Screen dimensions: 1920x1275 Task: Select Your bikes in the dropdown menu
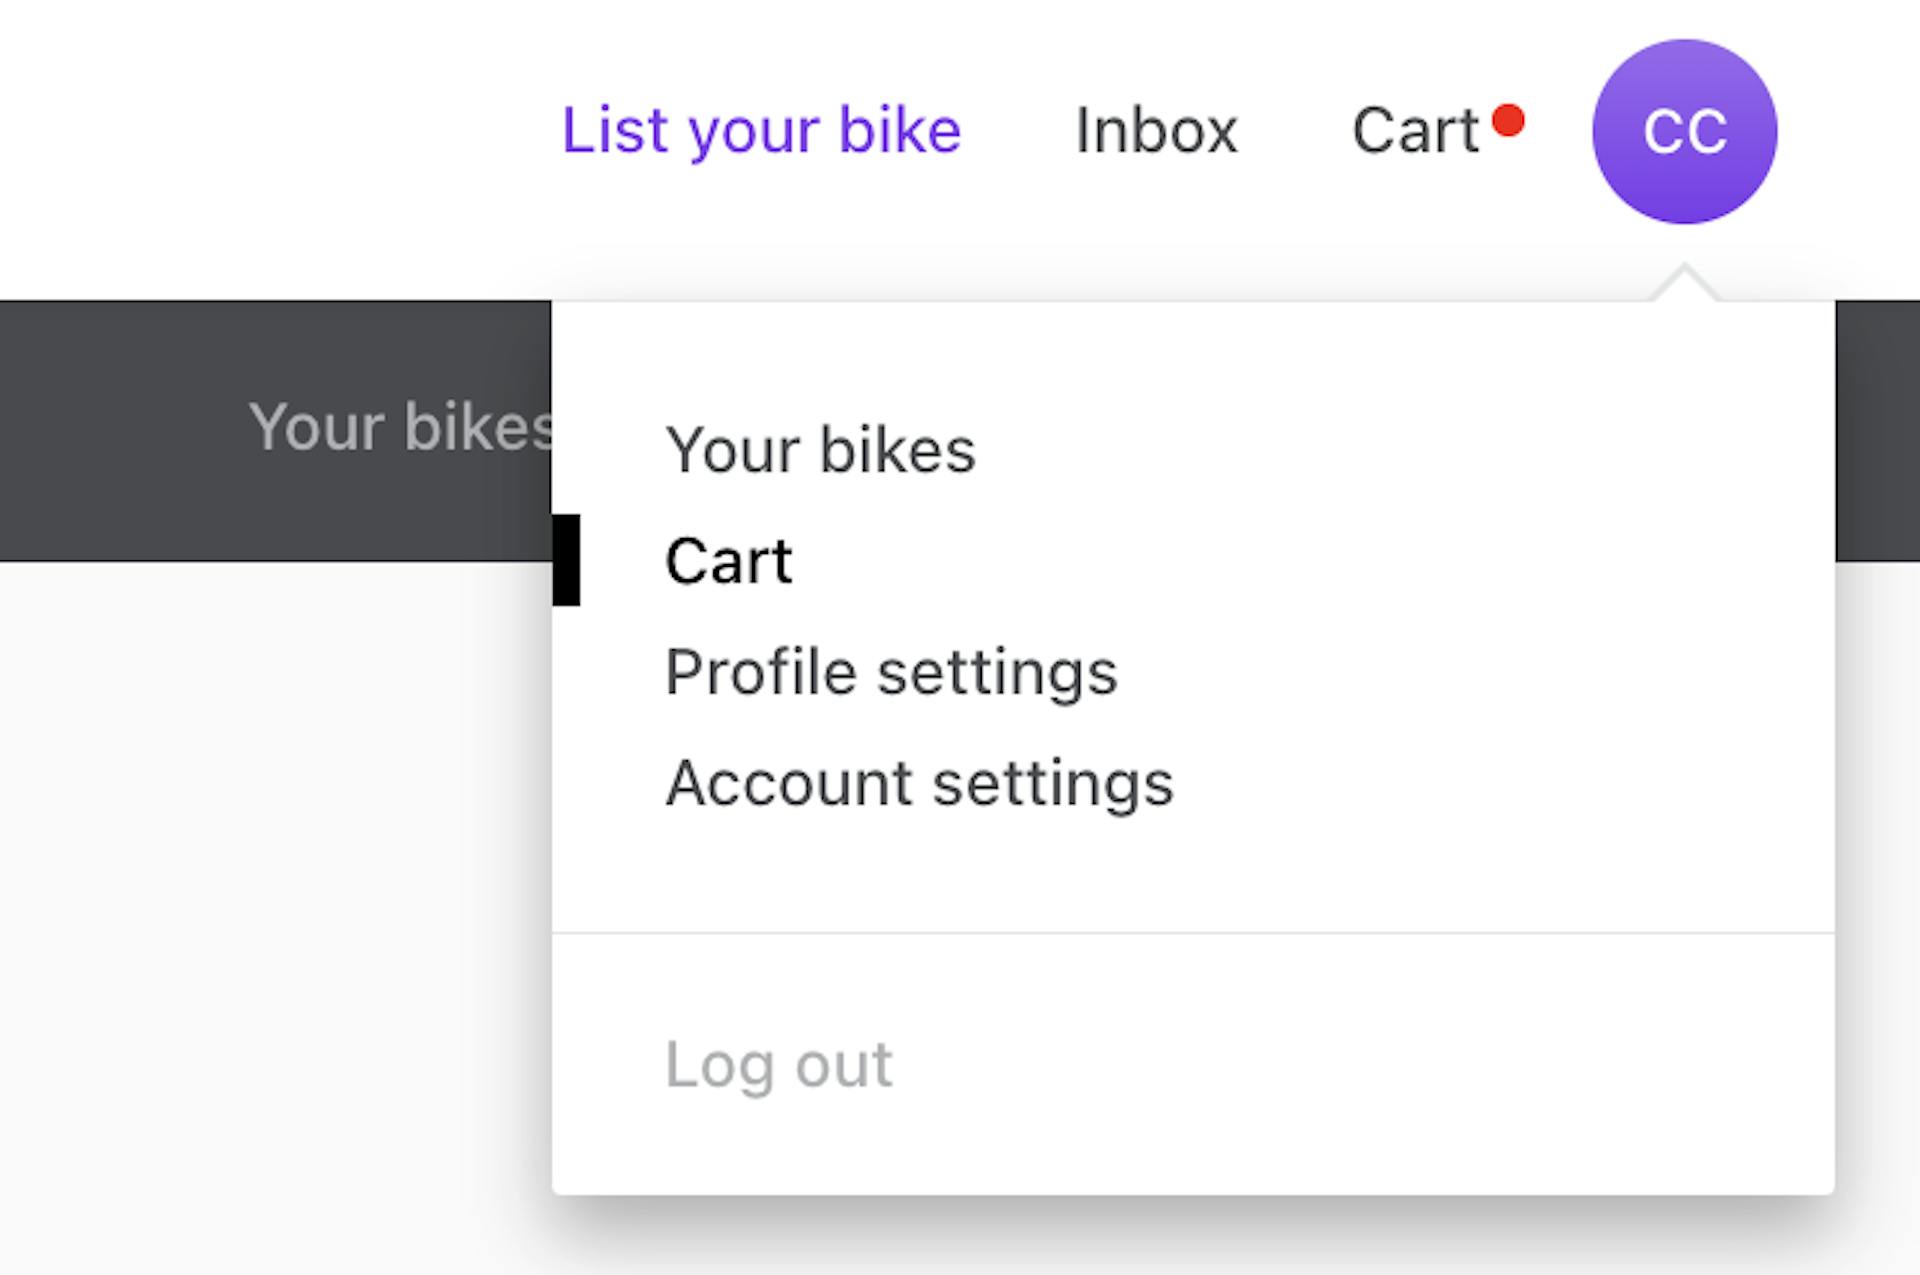(820, 450)
